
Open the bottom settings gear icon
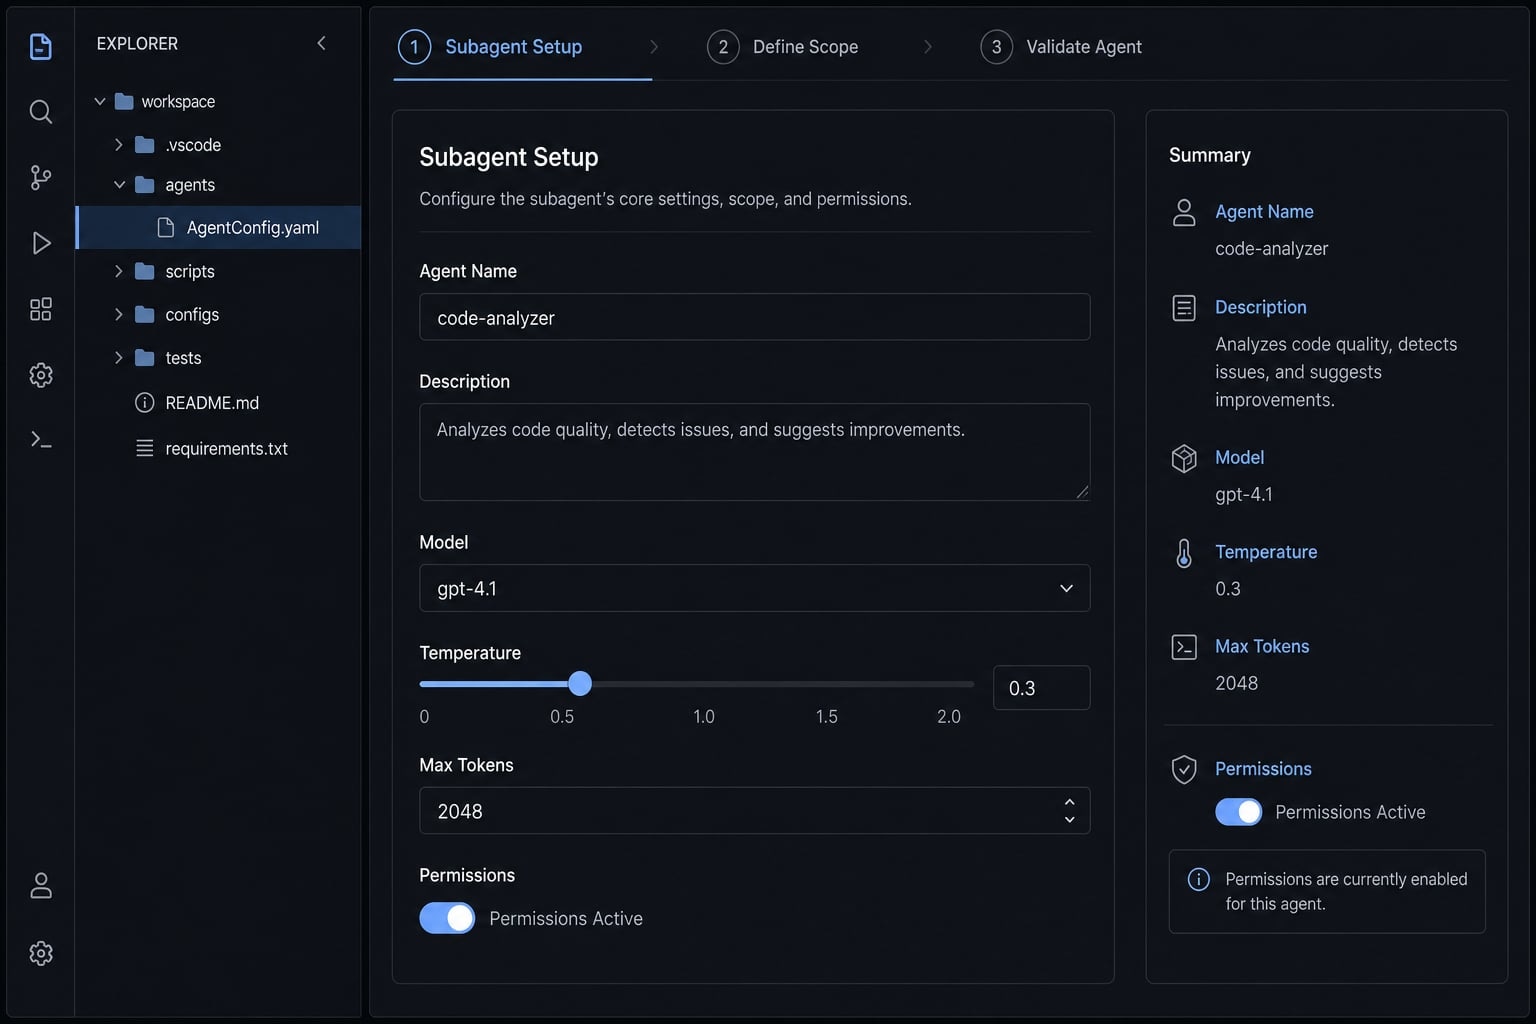pos(41,953)
